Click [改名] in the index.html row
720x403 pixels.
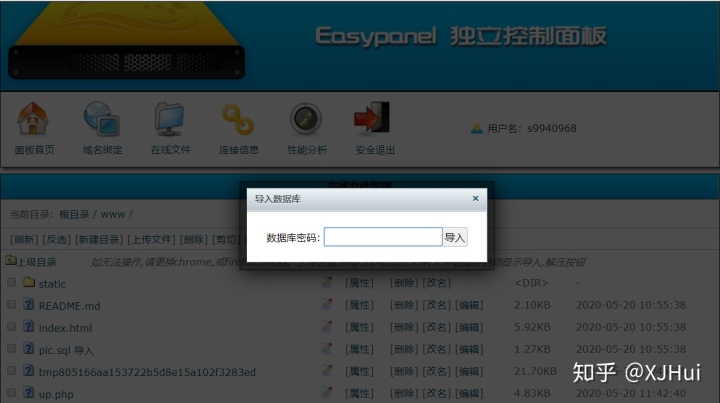436,327
